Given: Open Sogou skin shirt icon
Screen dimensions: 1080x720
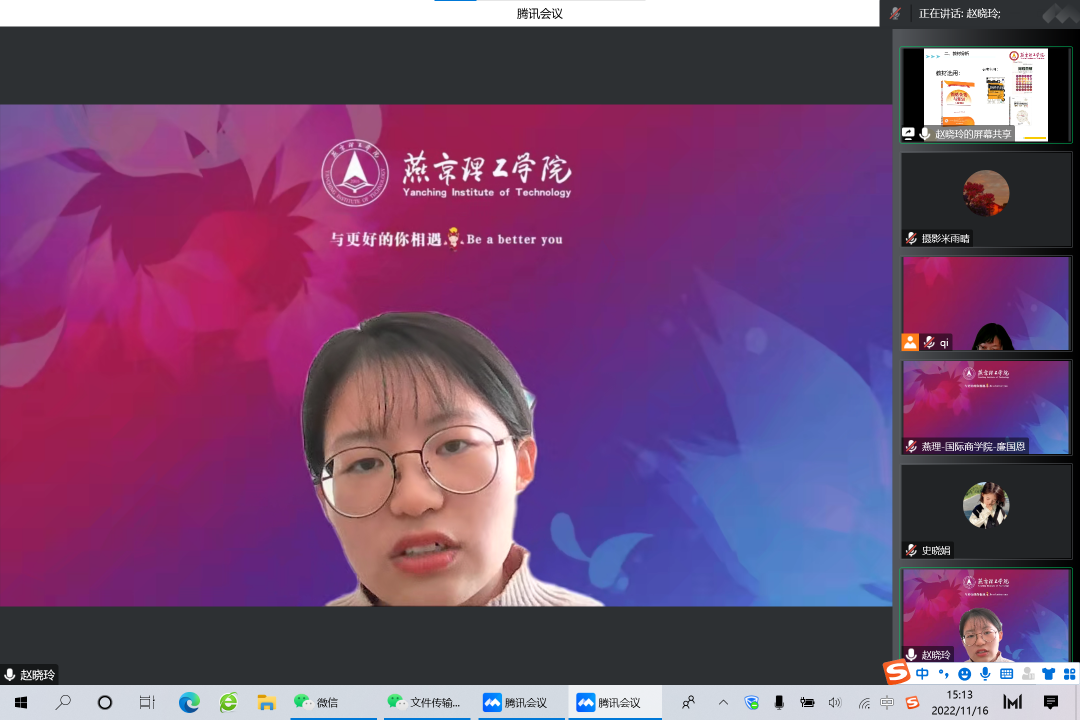Looking at the screenshot, I should [1048, 674].
